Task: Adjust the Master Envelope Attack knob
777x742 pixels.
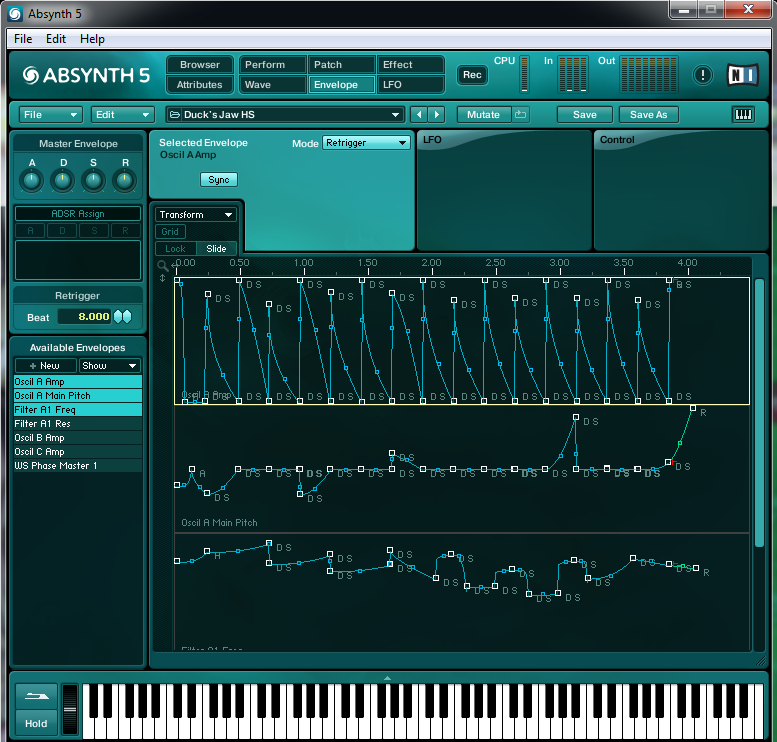Action: click(x=32, y=180)
